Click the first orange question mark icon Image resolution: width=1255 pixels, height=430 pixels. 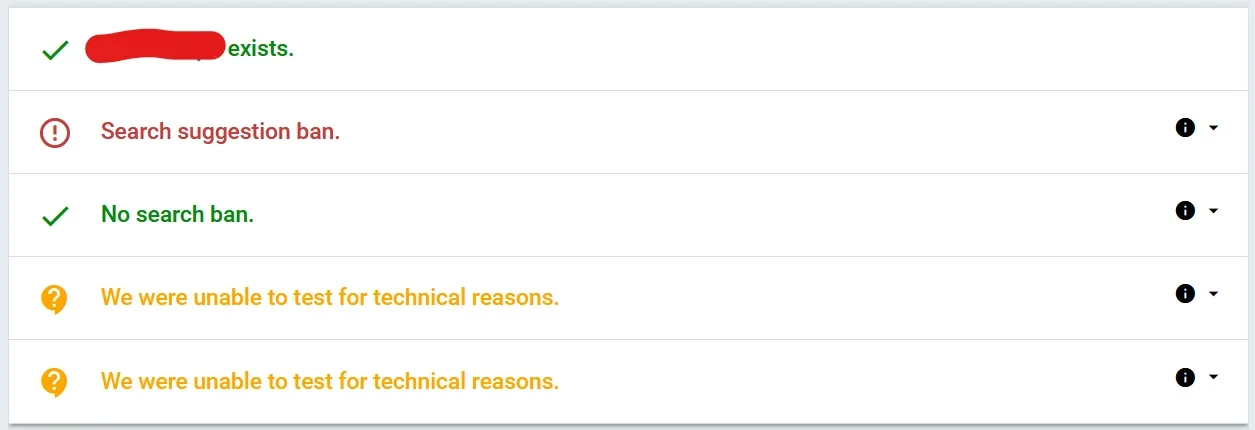click(x=55, y=299)
